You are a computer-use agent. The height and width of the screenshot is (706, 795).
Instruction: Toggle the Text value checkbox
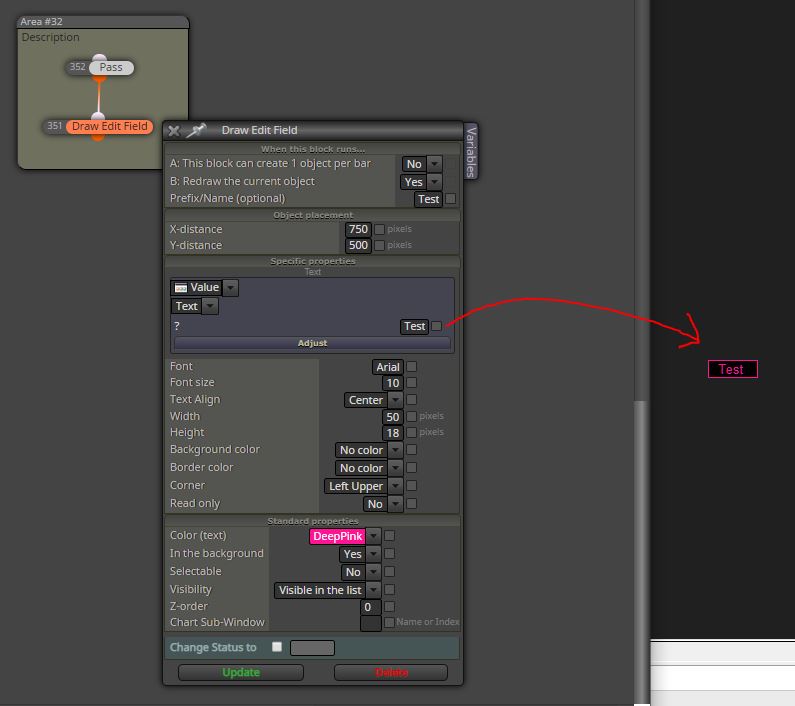[x=436, y=326]
